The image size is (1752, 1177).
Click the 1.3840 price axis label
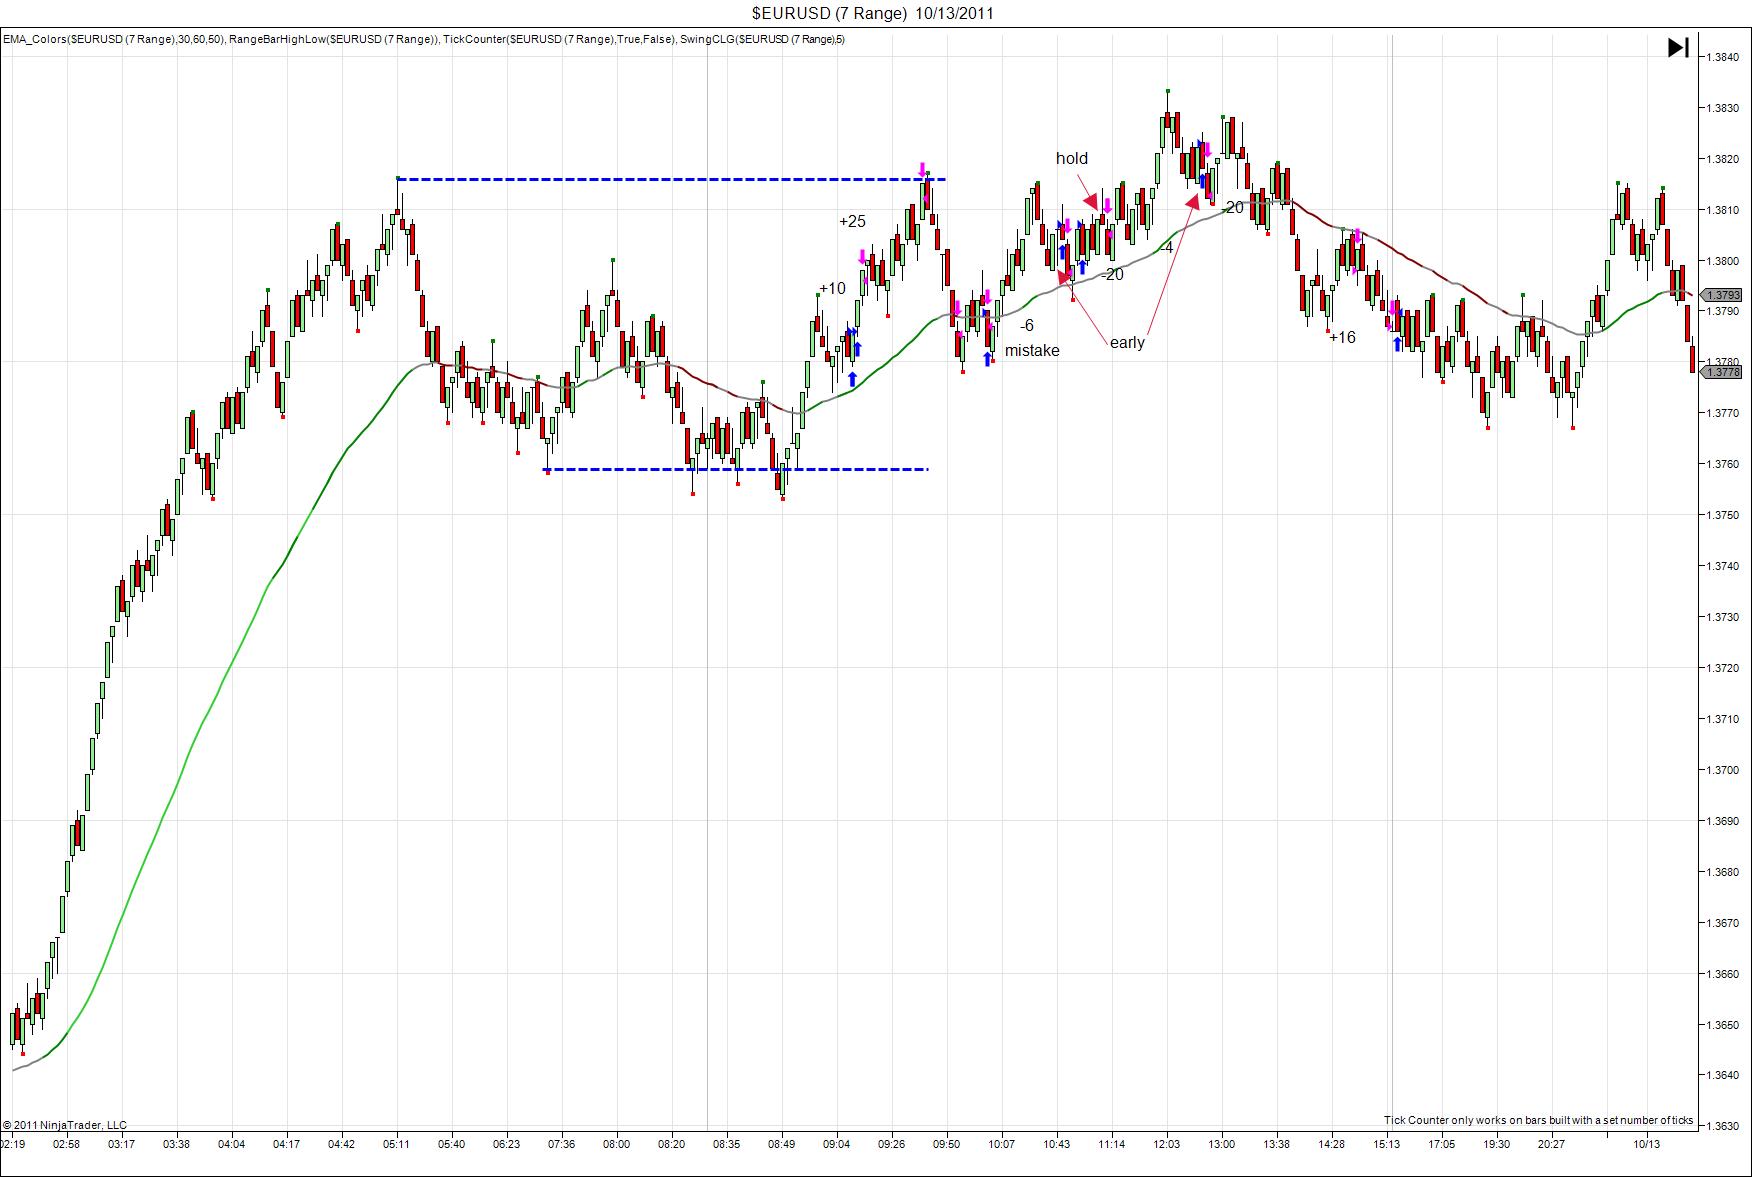point(1725,57)
